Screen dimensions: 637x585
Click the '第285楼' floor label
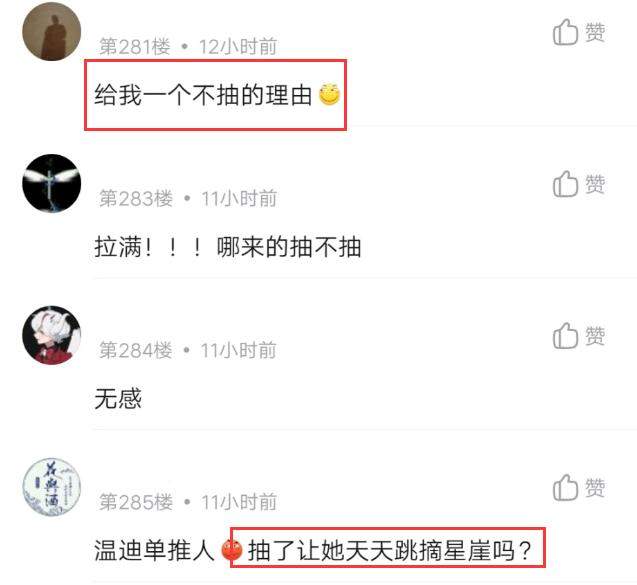click(x=136, y=502)
